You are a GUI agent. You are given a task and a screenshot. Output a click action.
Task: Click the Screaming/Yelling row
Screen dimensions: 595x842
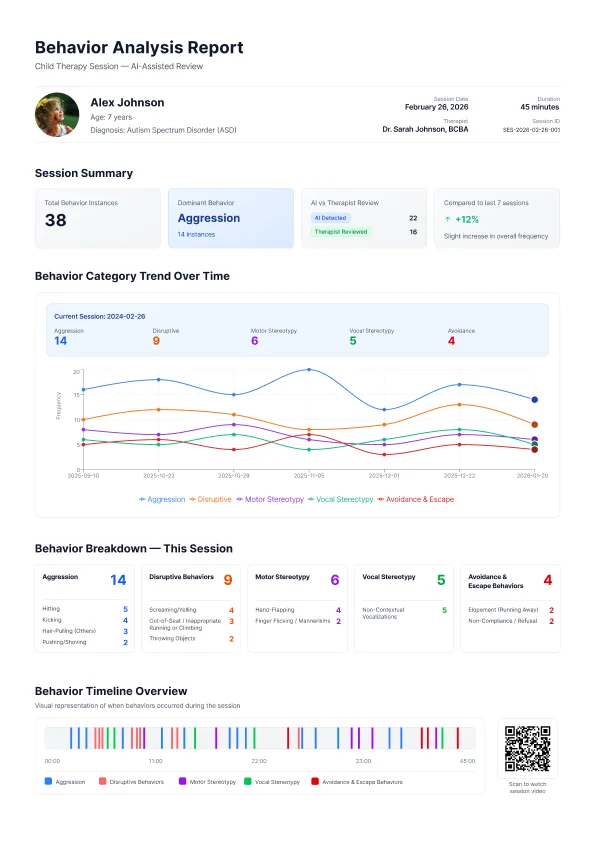pos(192,610)
